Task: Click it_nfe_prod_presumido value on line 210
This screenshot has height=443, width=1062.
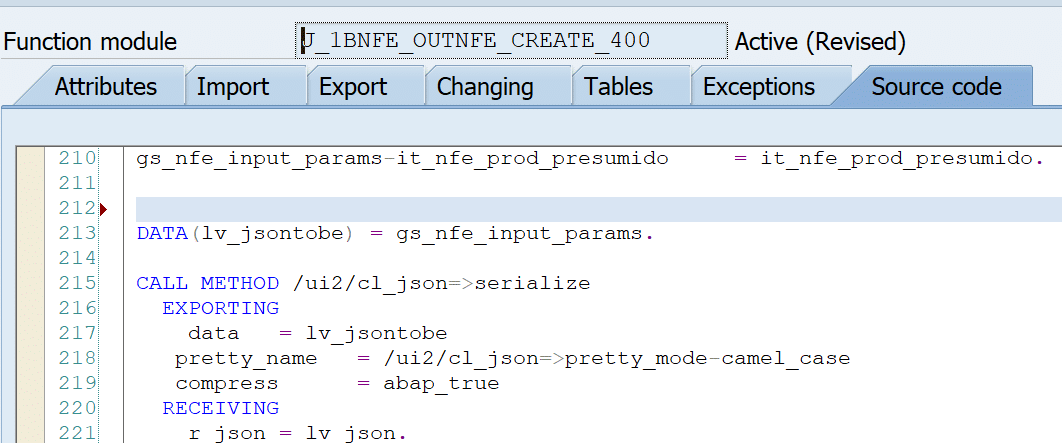Action: point(896,160)
